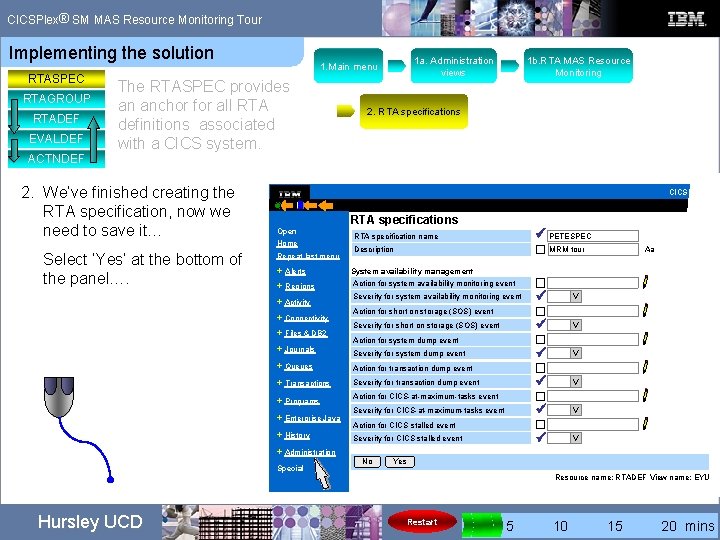Image resolution: width=720 pixels, height=540 pixels.
Task: Tick checkbox for short on storage action
Action: 540,311
